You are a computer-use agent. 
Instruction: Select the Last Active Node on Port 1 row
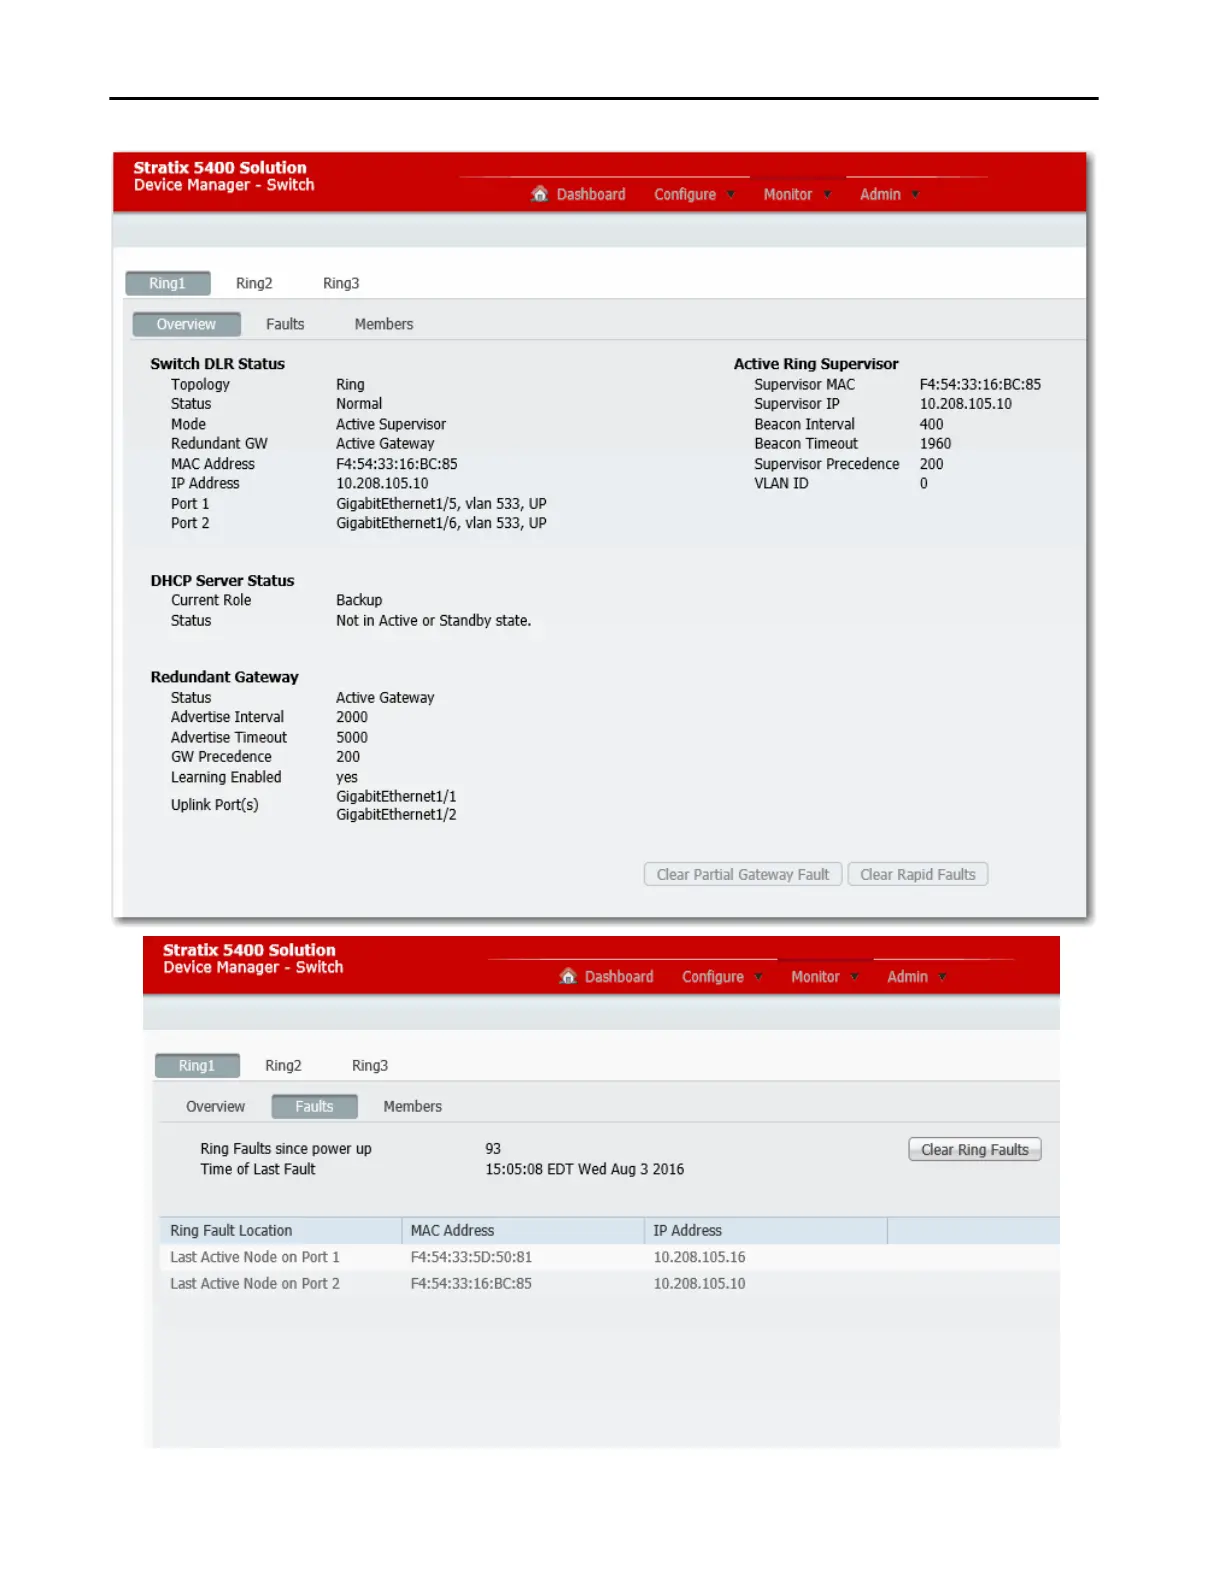[x=609, y=1257]
